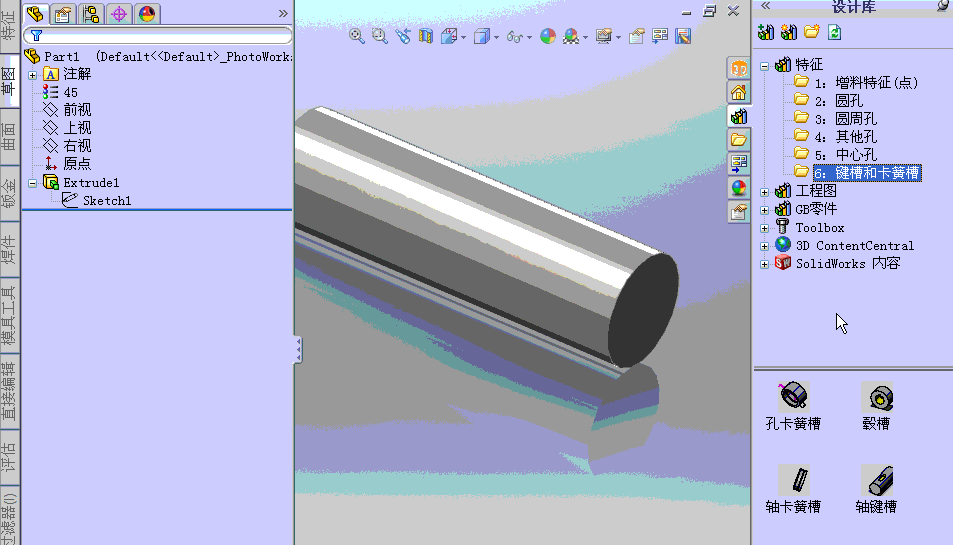Open the File Explorer task pane tab
953x545 pixels.
pos(738,140)
